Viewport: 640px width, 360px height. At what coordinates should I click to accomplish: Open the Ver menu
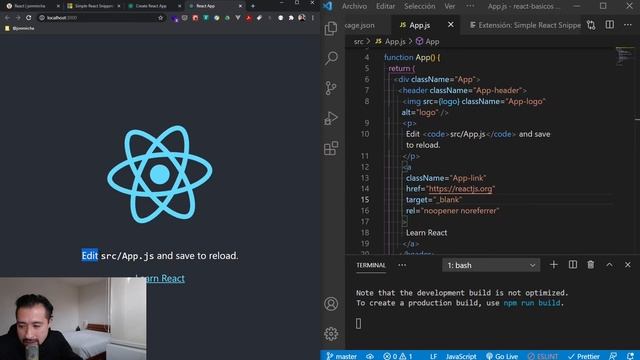pos(449,6)
